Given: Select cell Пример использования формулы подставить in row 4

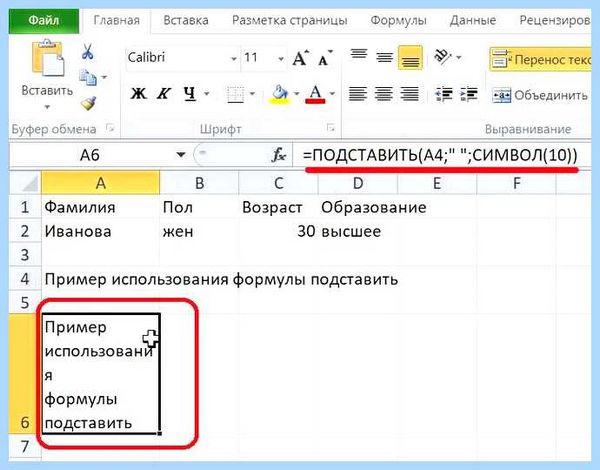Looking at the screenshot, I should (x=101, y=279).
